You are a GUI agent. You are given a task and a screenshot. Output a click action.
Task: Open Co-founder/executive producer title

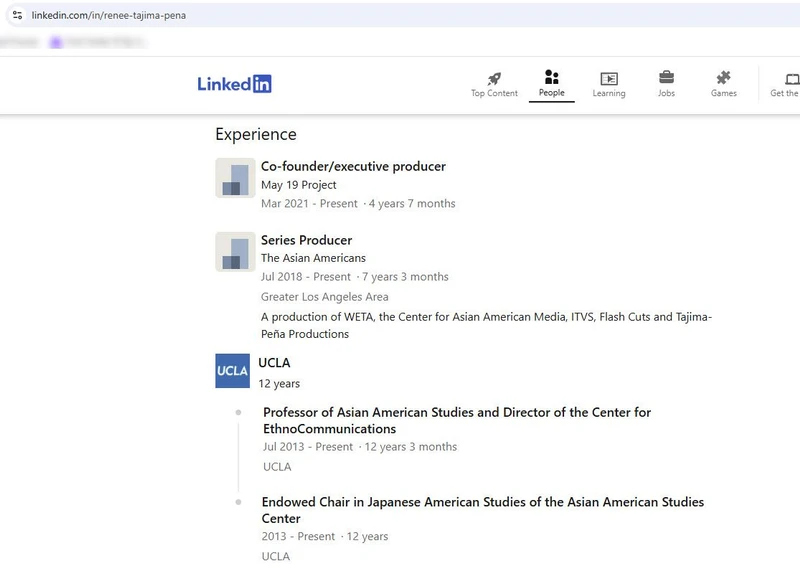tap(353, 166)
